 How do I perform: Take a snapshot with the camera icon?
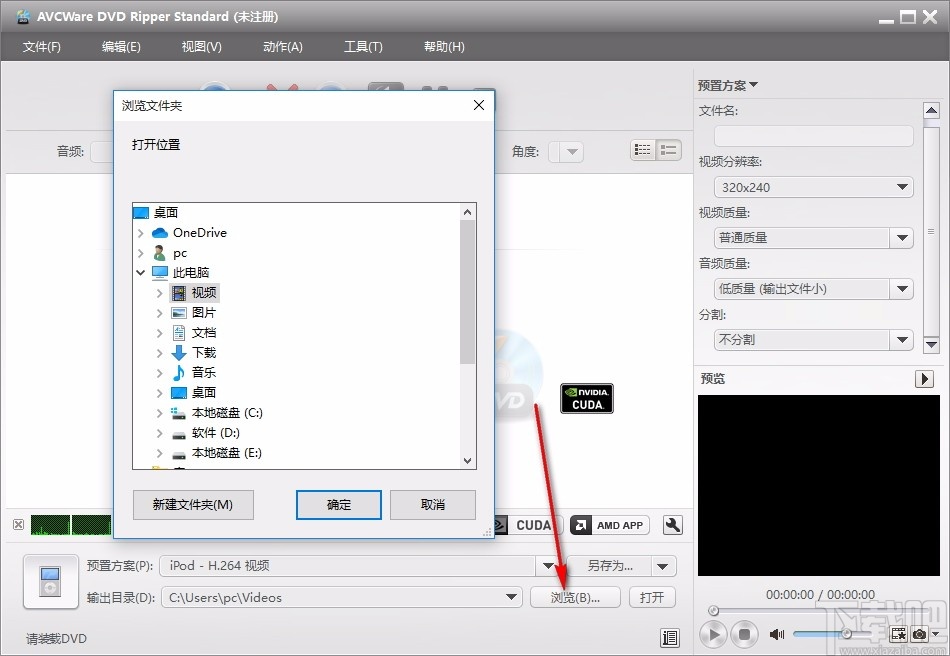click(x=919, y=634)
